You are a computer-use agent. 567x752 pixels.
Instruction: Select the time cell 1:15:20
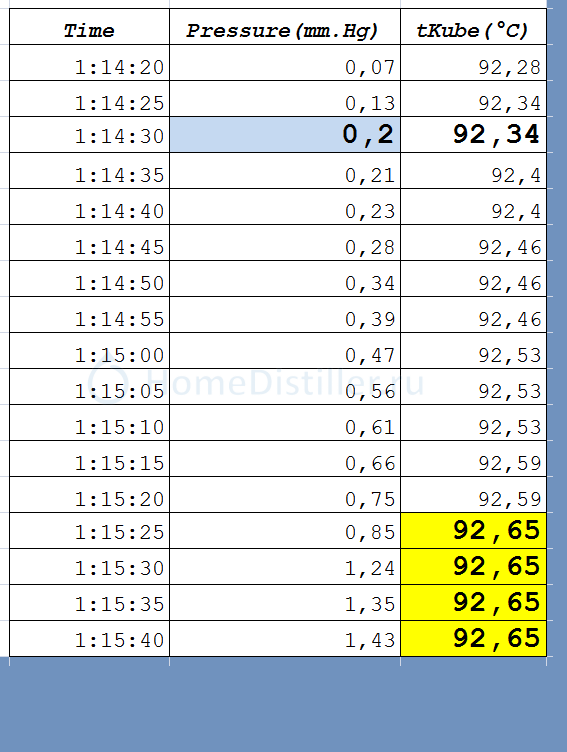[x=89, y=494]
